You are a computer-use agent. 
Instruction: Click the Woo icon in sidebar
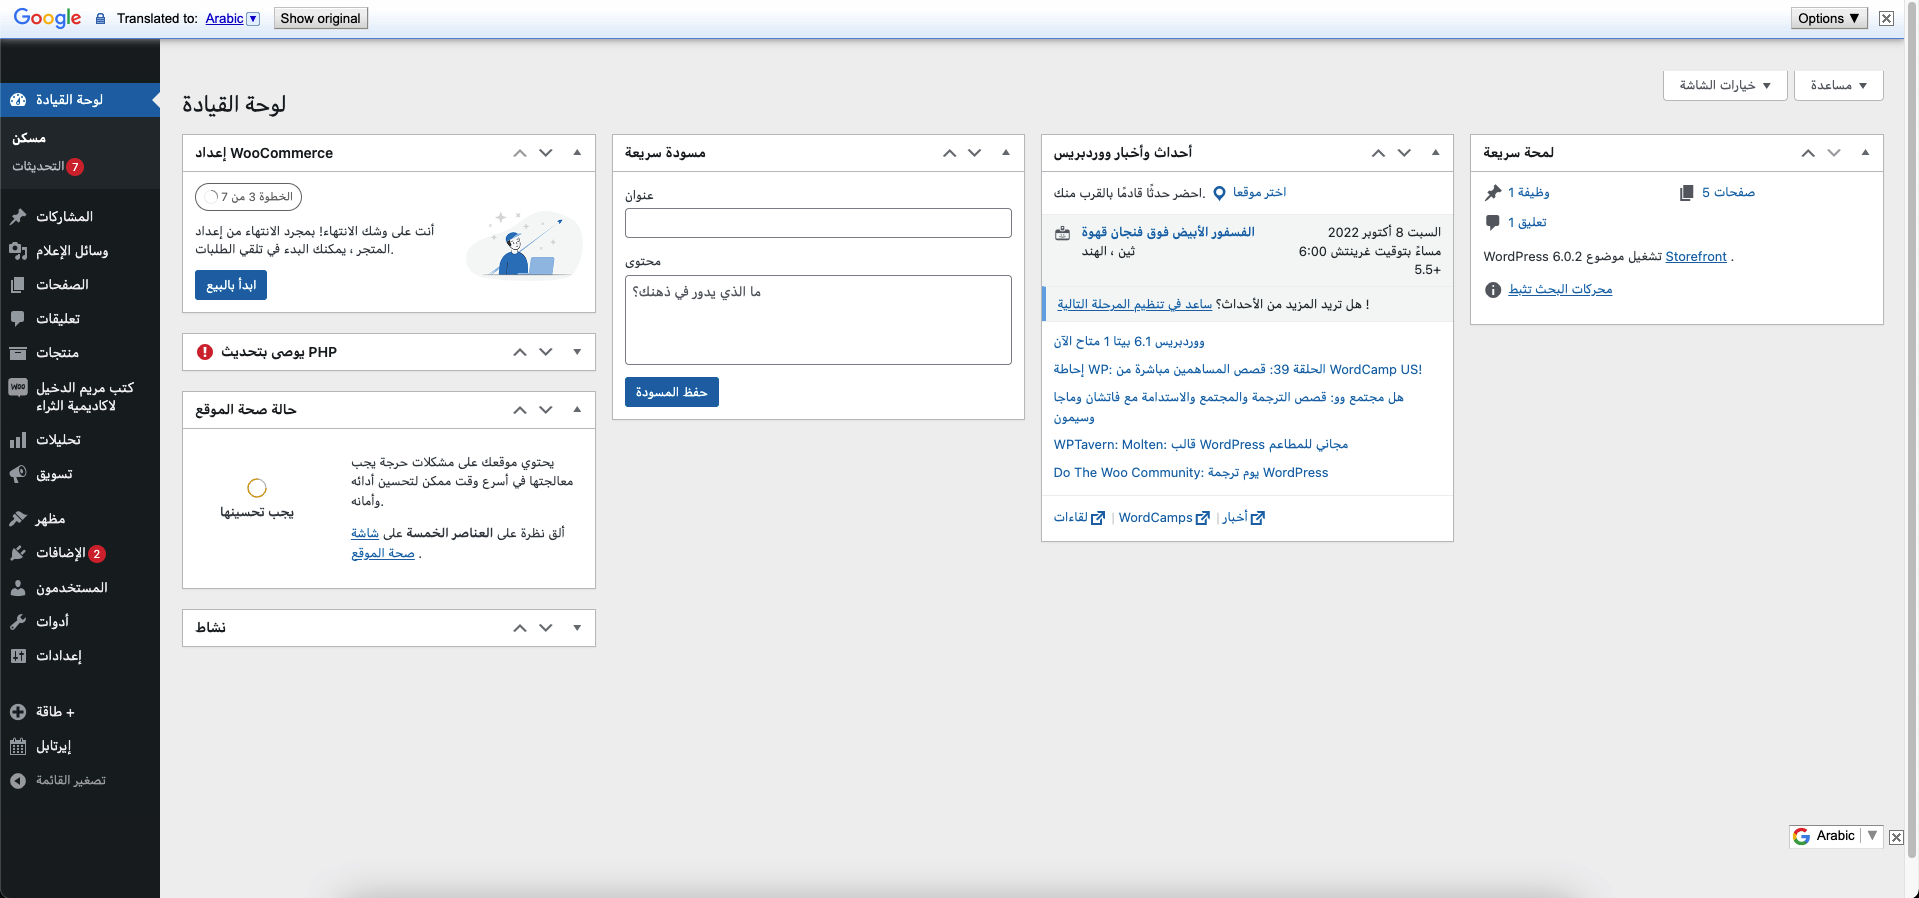tap(18, 387)
